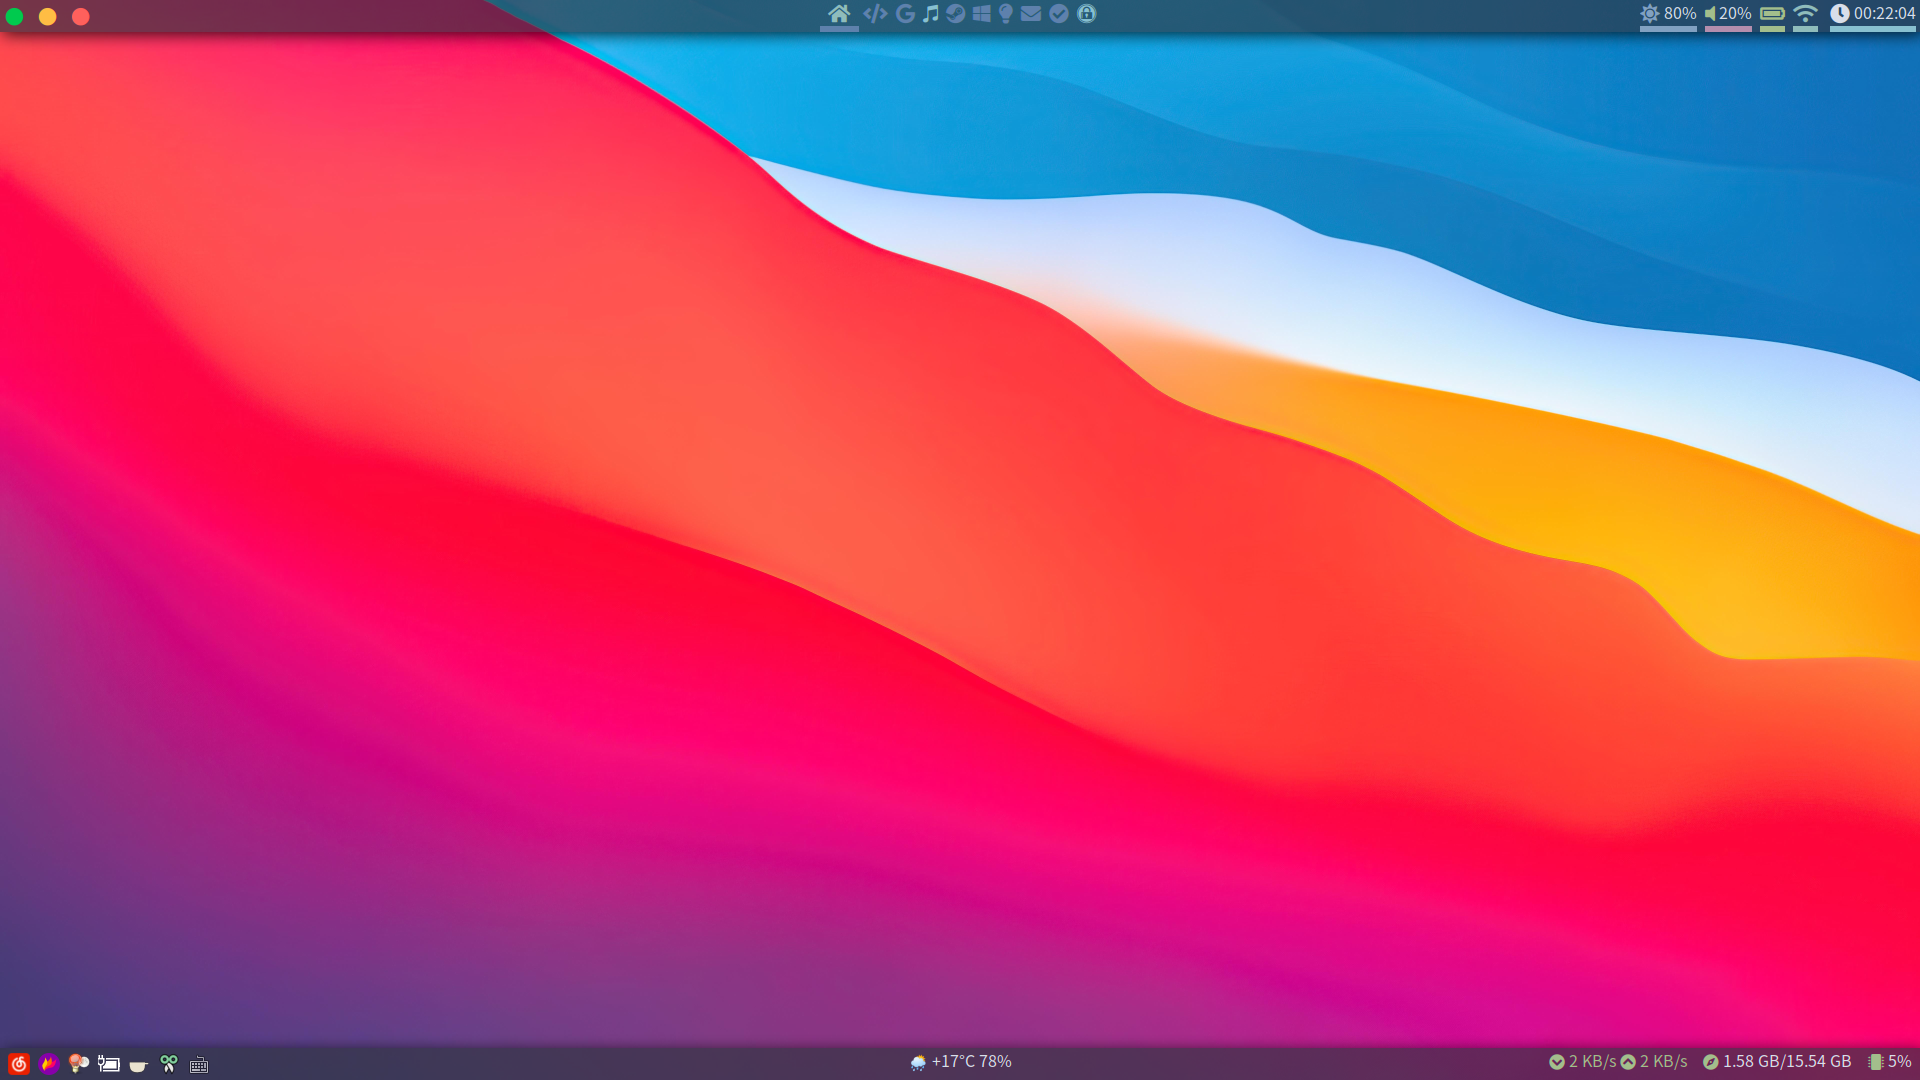Click the padlock lock icon
The width and height of the screenshot is (1920, 1080).
1087,14
